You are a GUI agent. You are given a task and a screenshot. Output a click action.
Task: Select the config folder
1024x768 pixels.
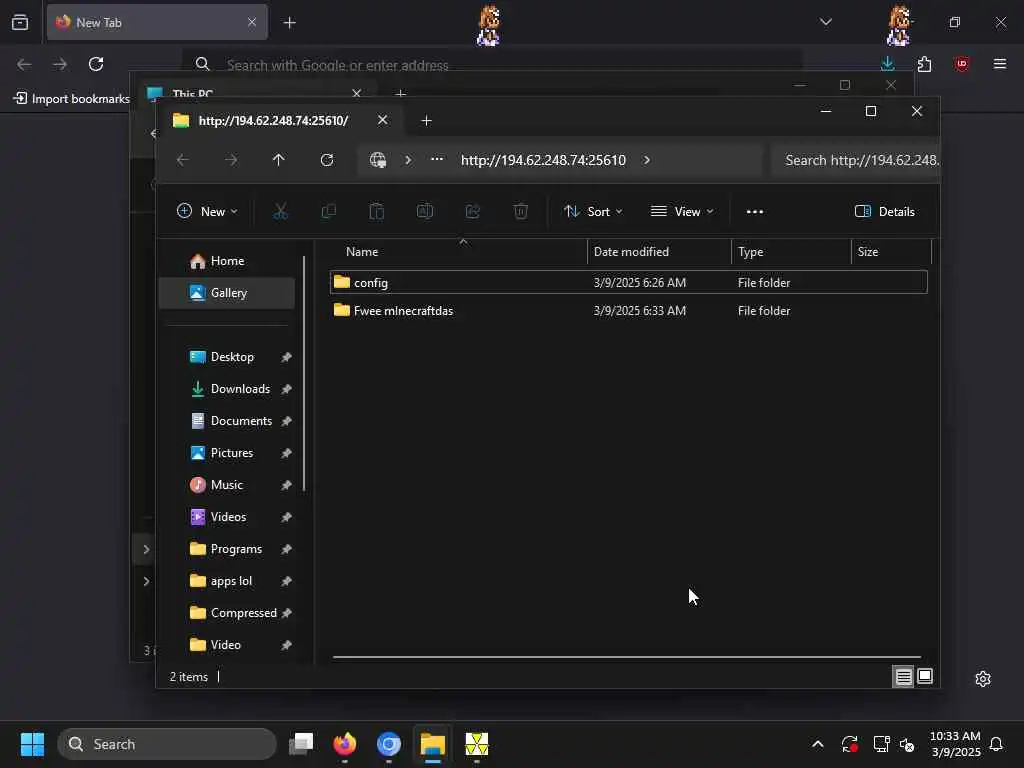point(628,282)
